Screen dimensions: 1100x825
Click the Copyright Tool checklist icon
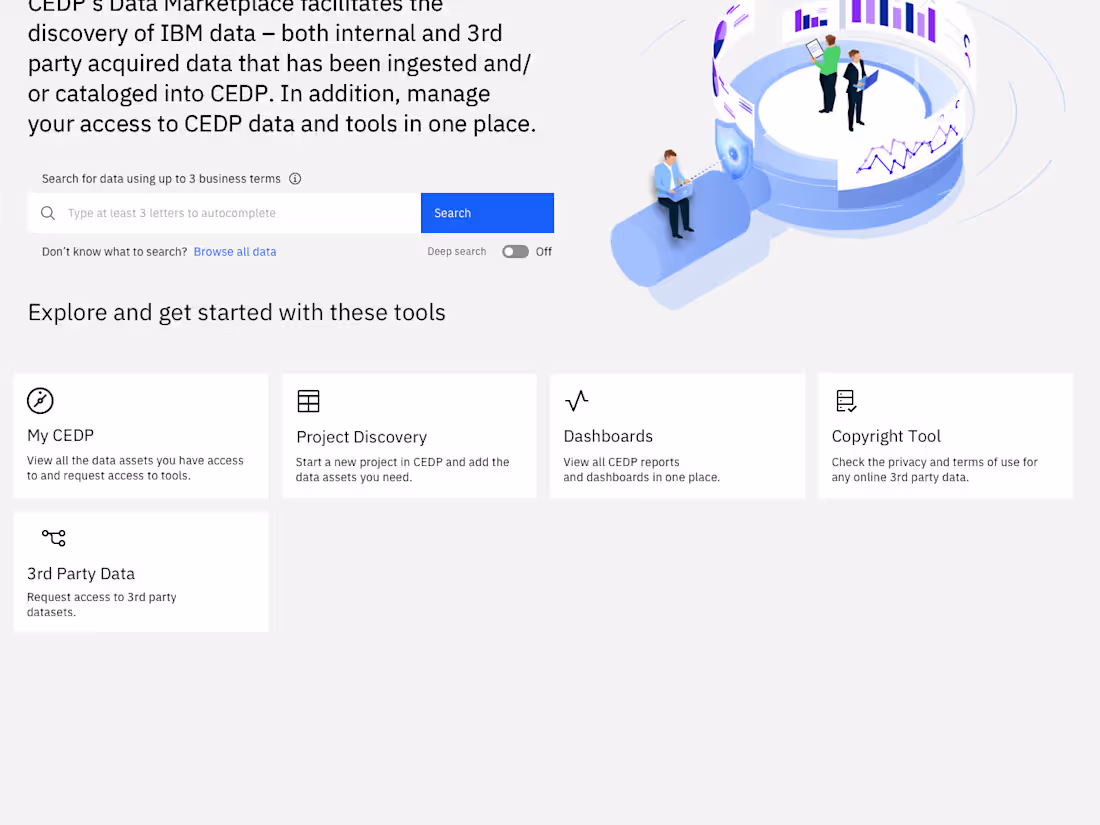845,400
